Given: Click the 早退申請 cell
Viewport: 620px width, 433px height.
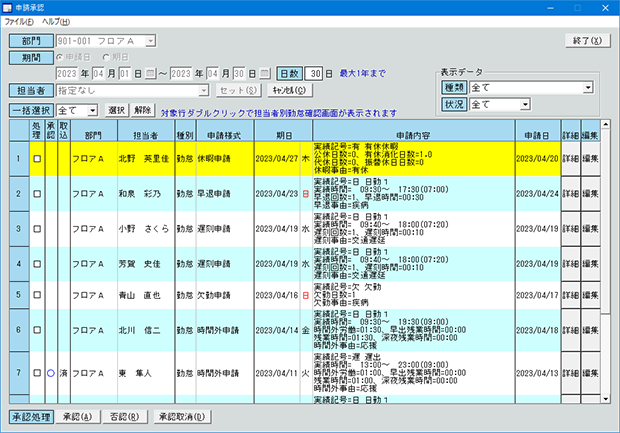Looking at the screenshot, I should tap(225, 194).
